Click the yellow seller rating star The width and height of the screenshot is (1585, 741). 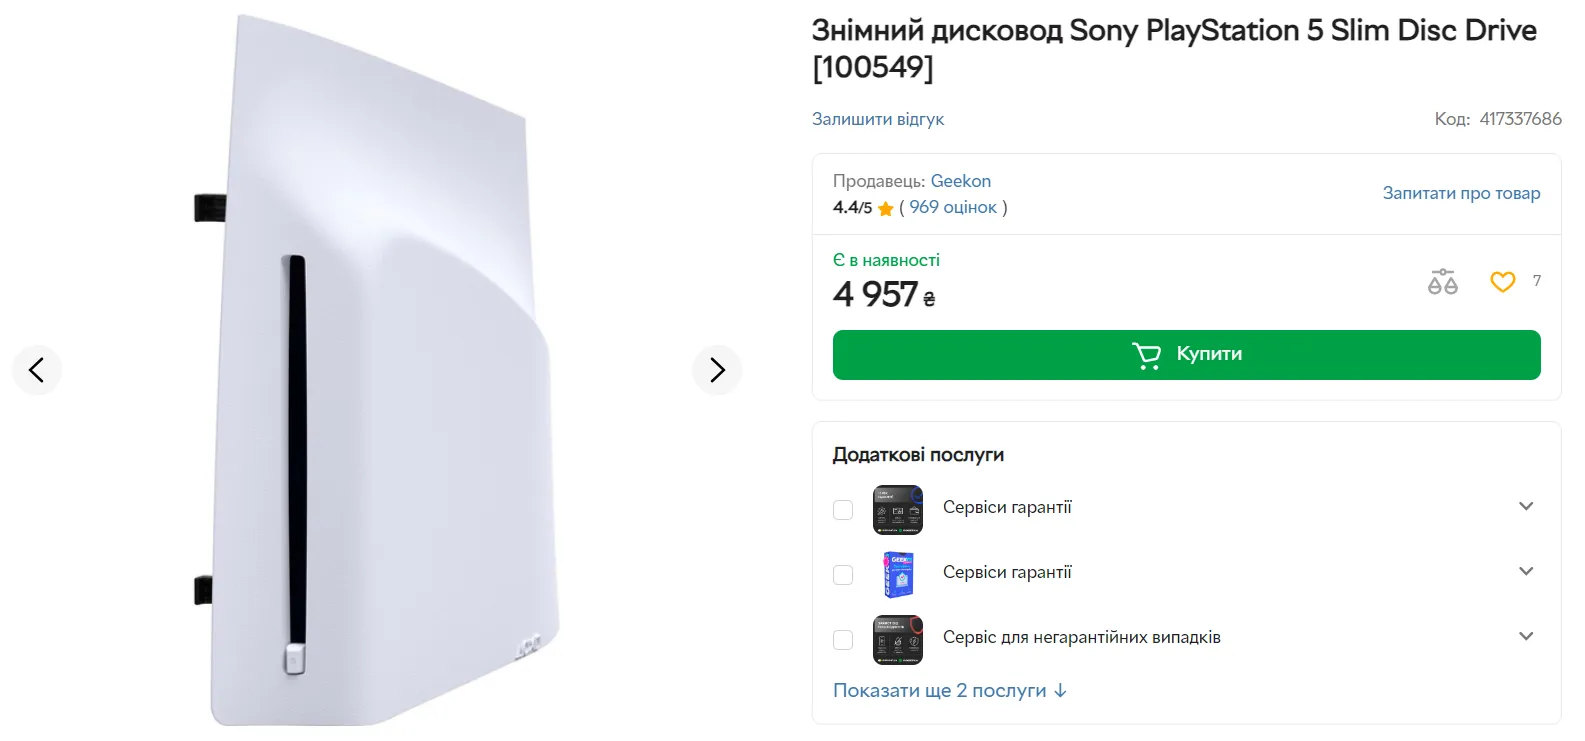[885, 208]
